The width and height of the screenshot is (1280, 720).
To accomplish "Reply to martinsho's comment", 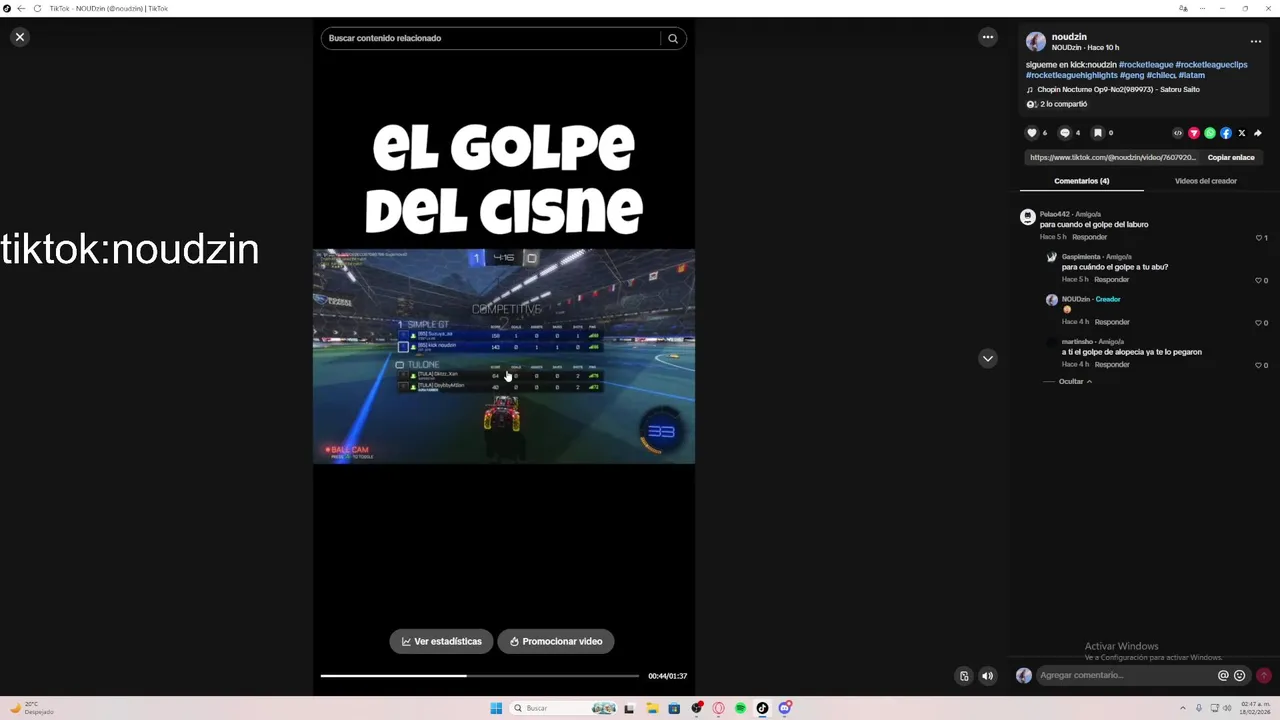I will [x=1112, y=365].
